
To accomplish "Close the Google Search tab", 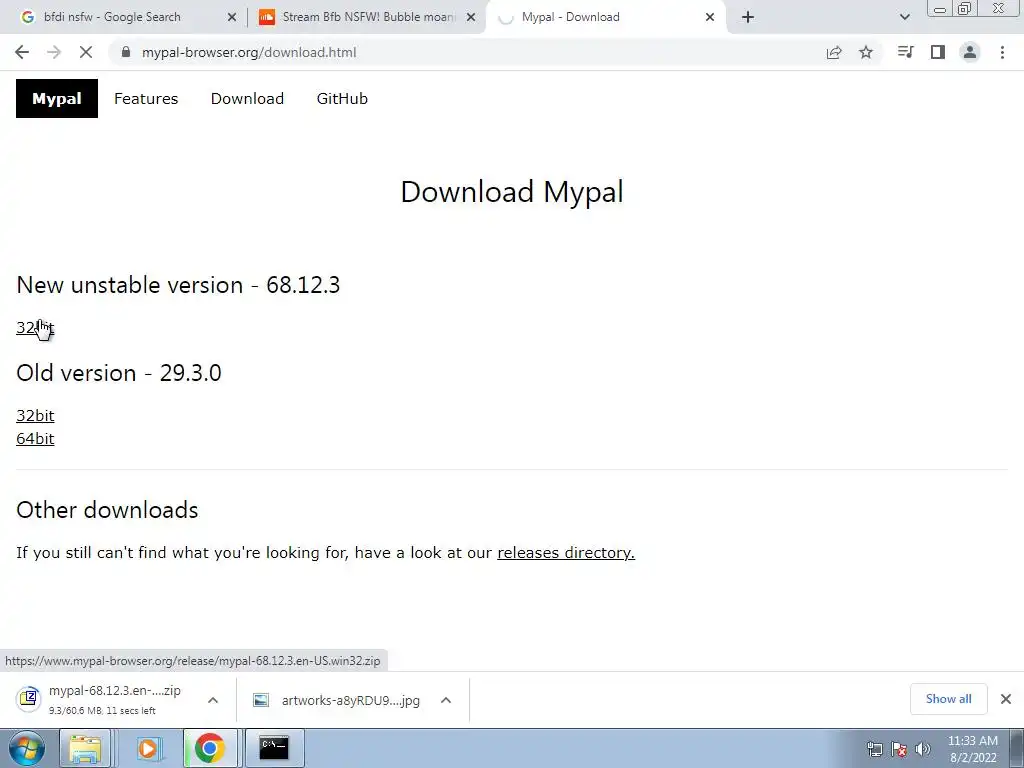I will [231, 18].
